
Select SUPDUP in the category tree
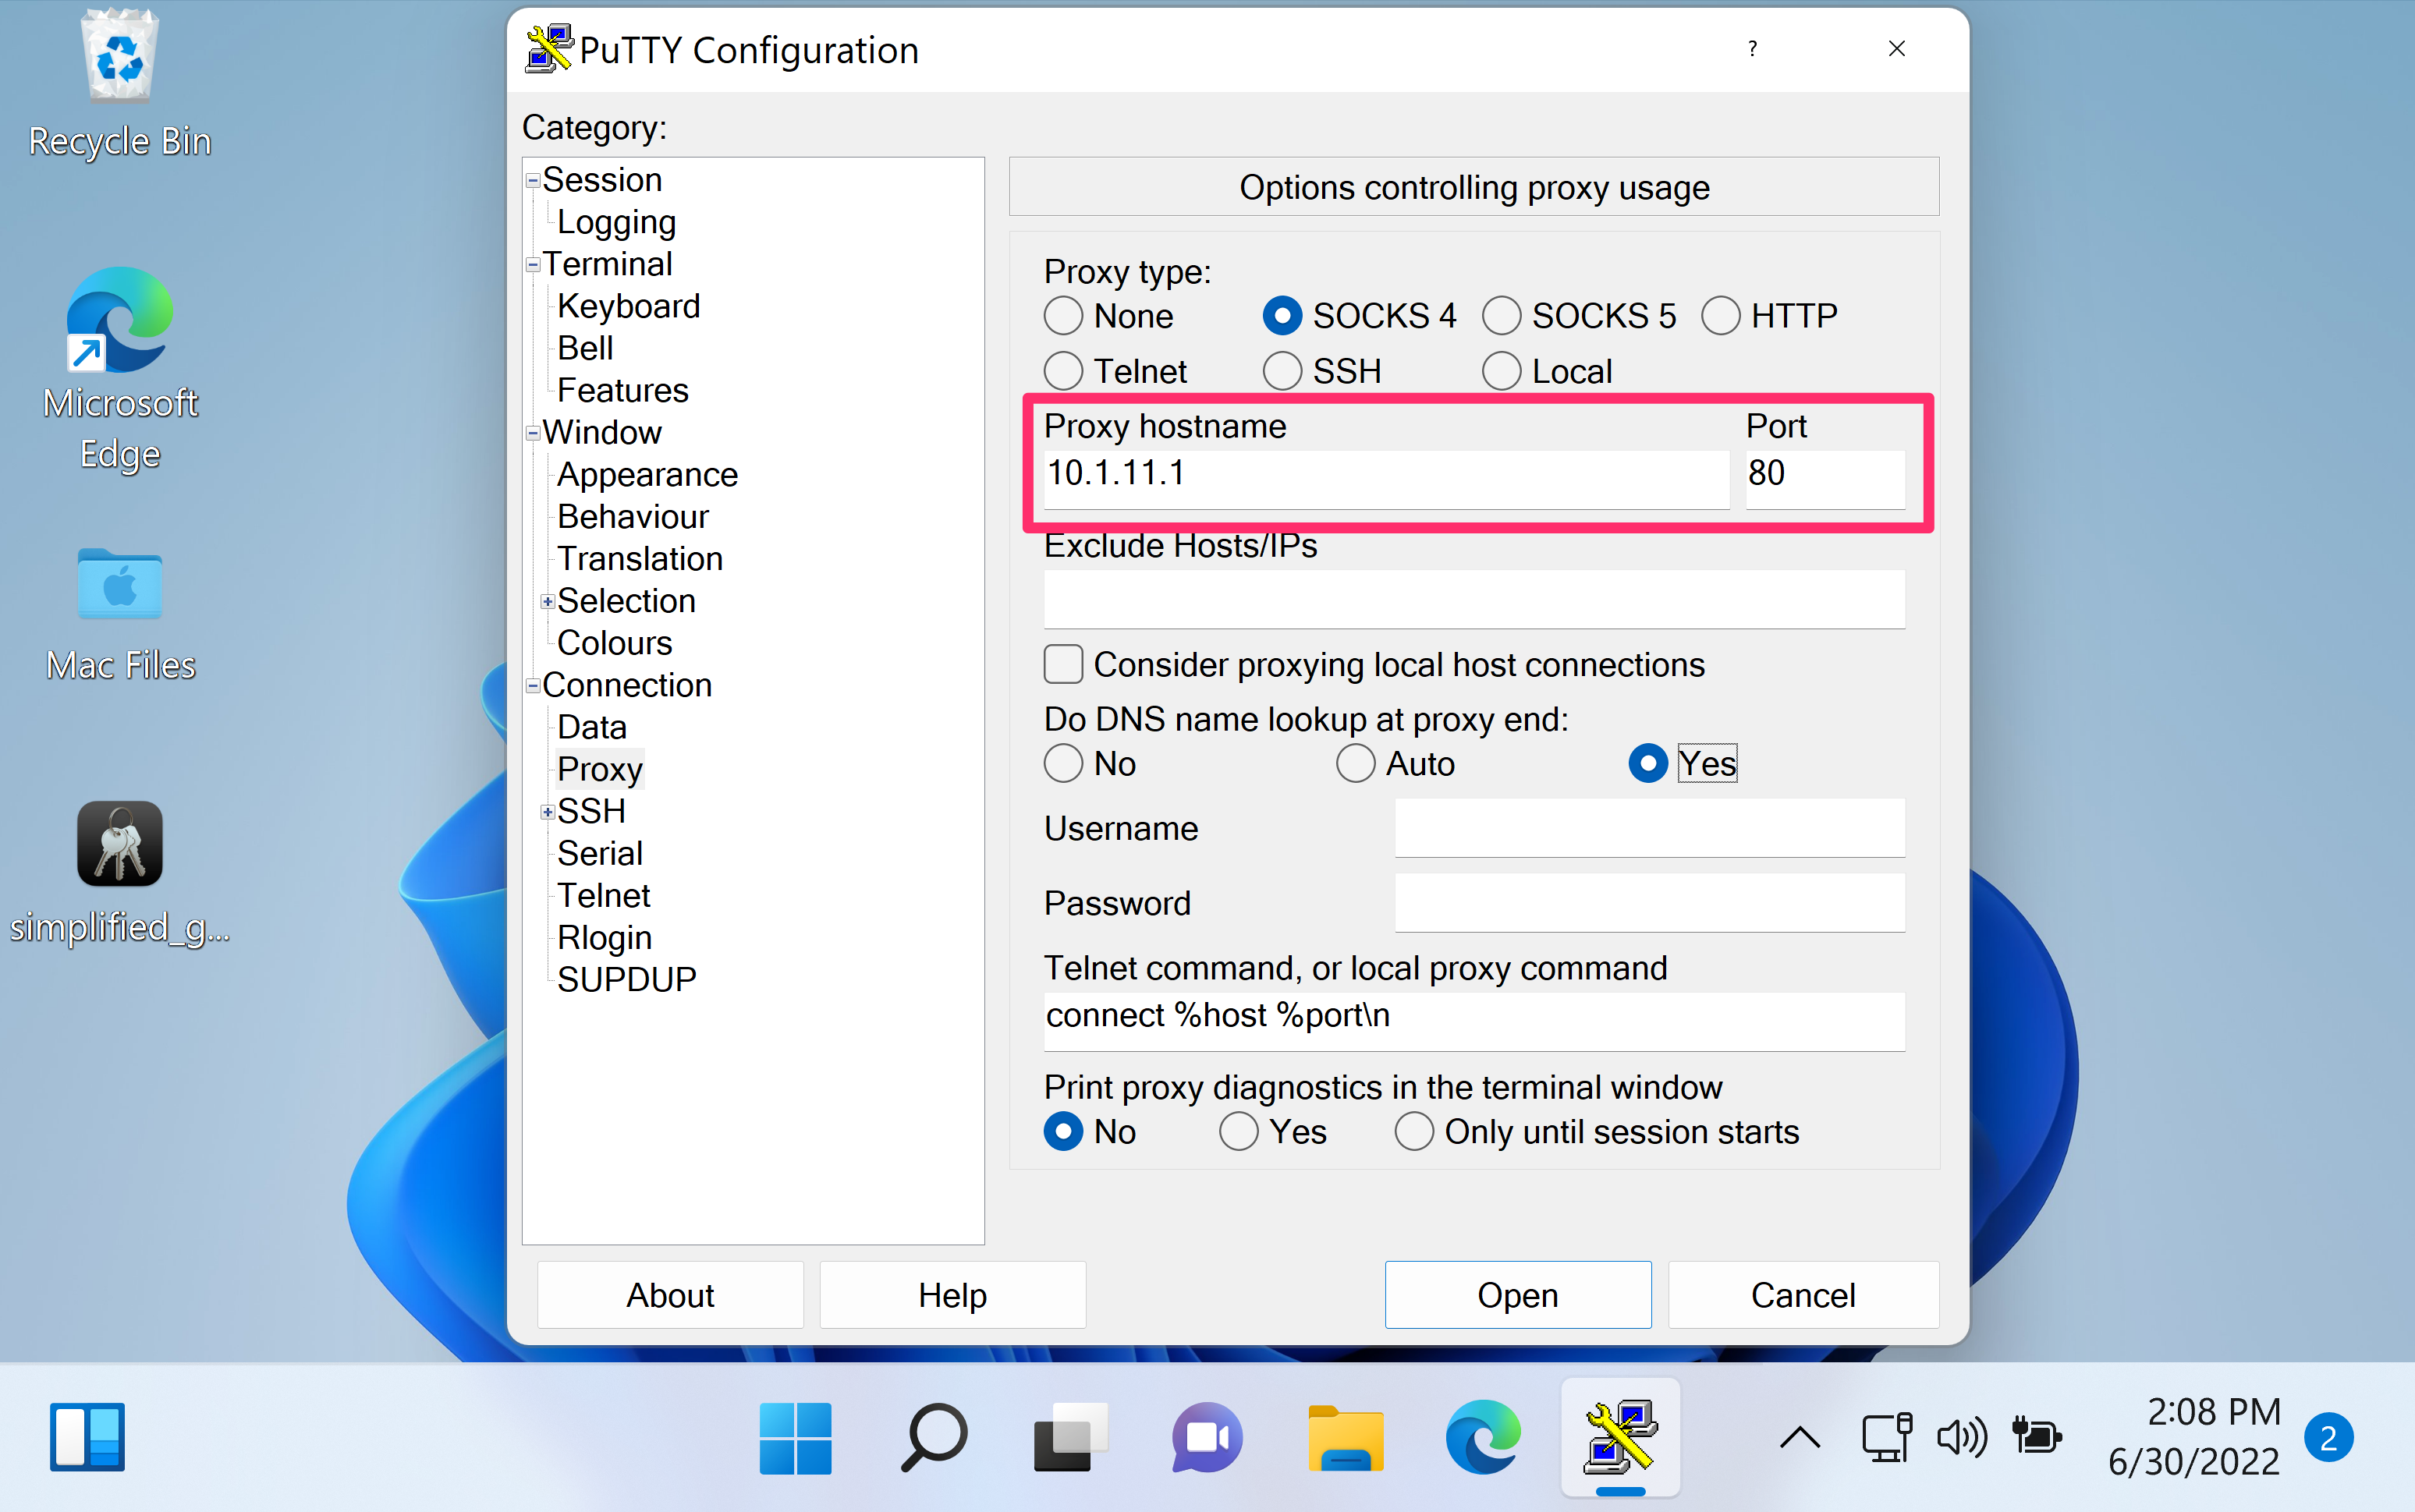pos(626,979)
